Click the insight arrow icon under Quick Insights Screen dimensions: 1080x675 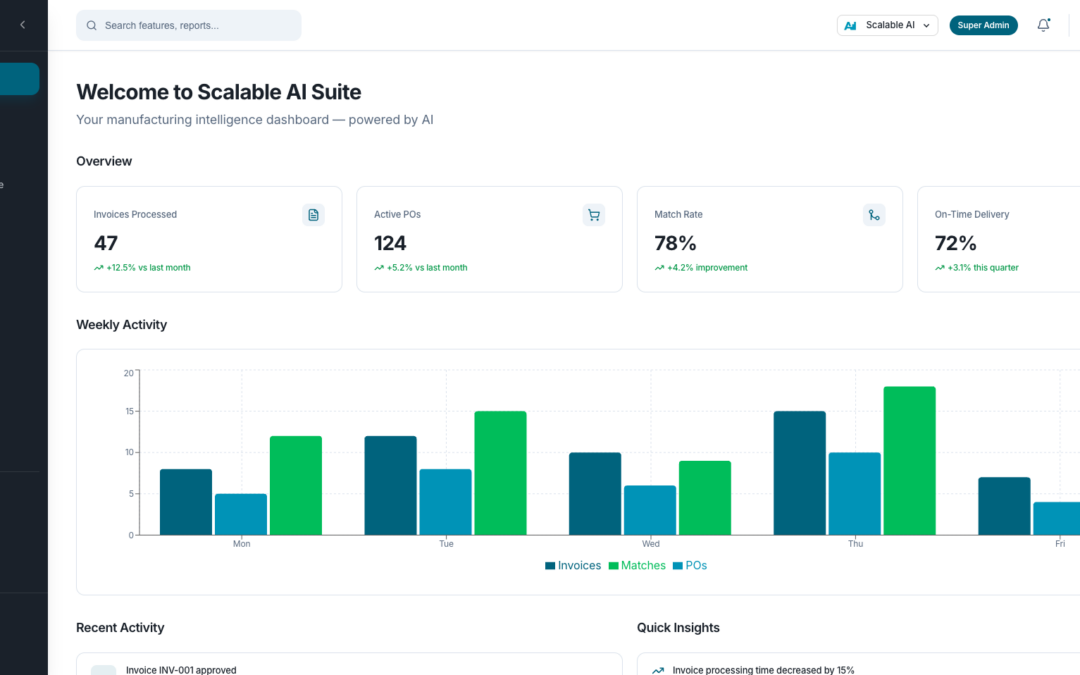pyautogui.click(x=657, y=669)
